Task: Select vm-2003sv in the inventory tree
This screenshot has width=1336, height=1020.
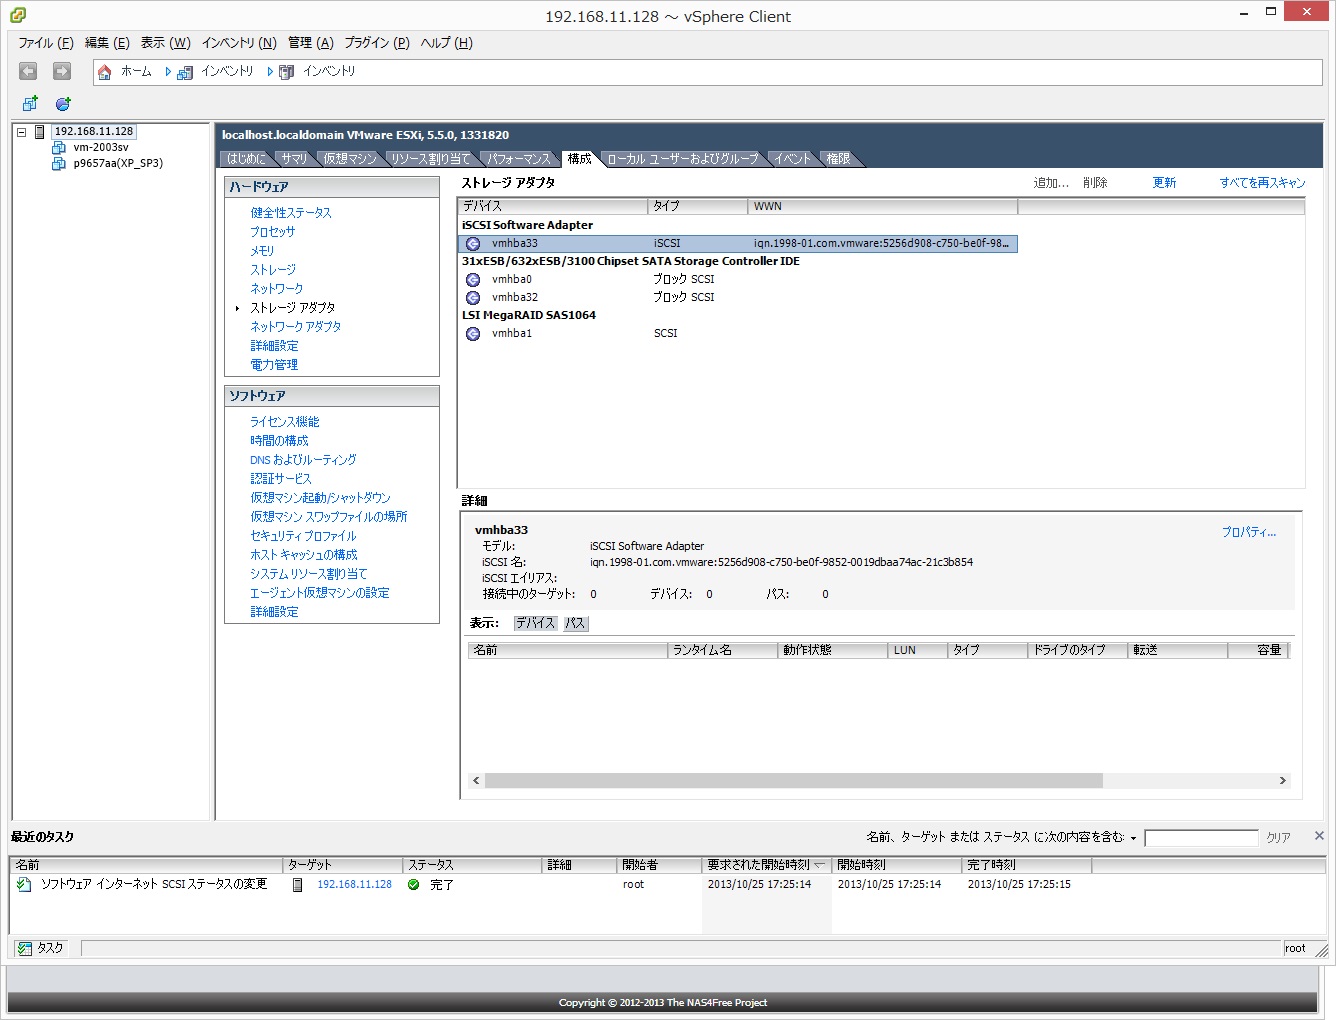Action: click(101, 147)
